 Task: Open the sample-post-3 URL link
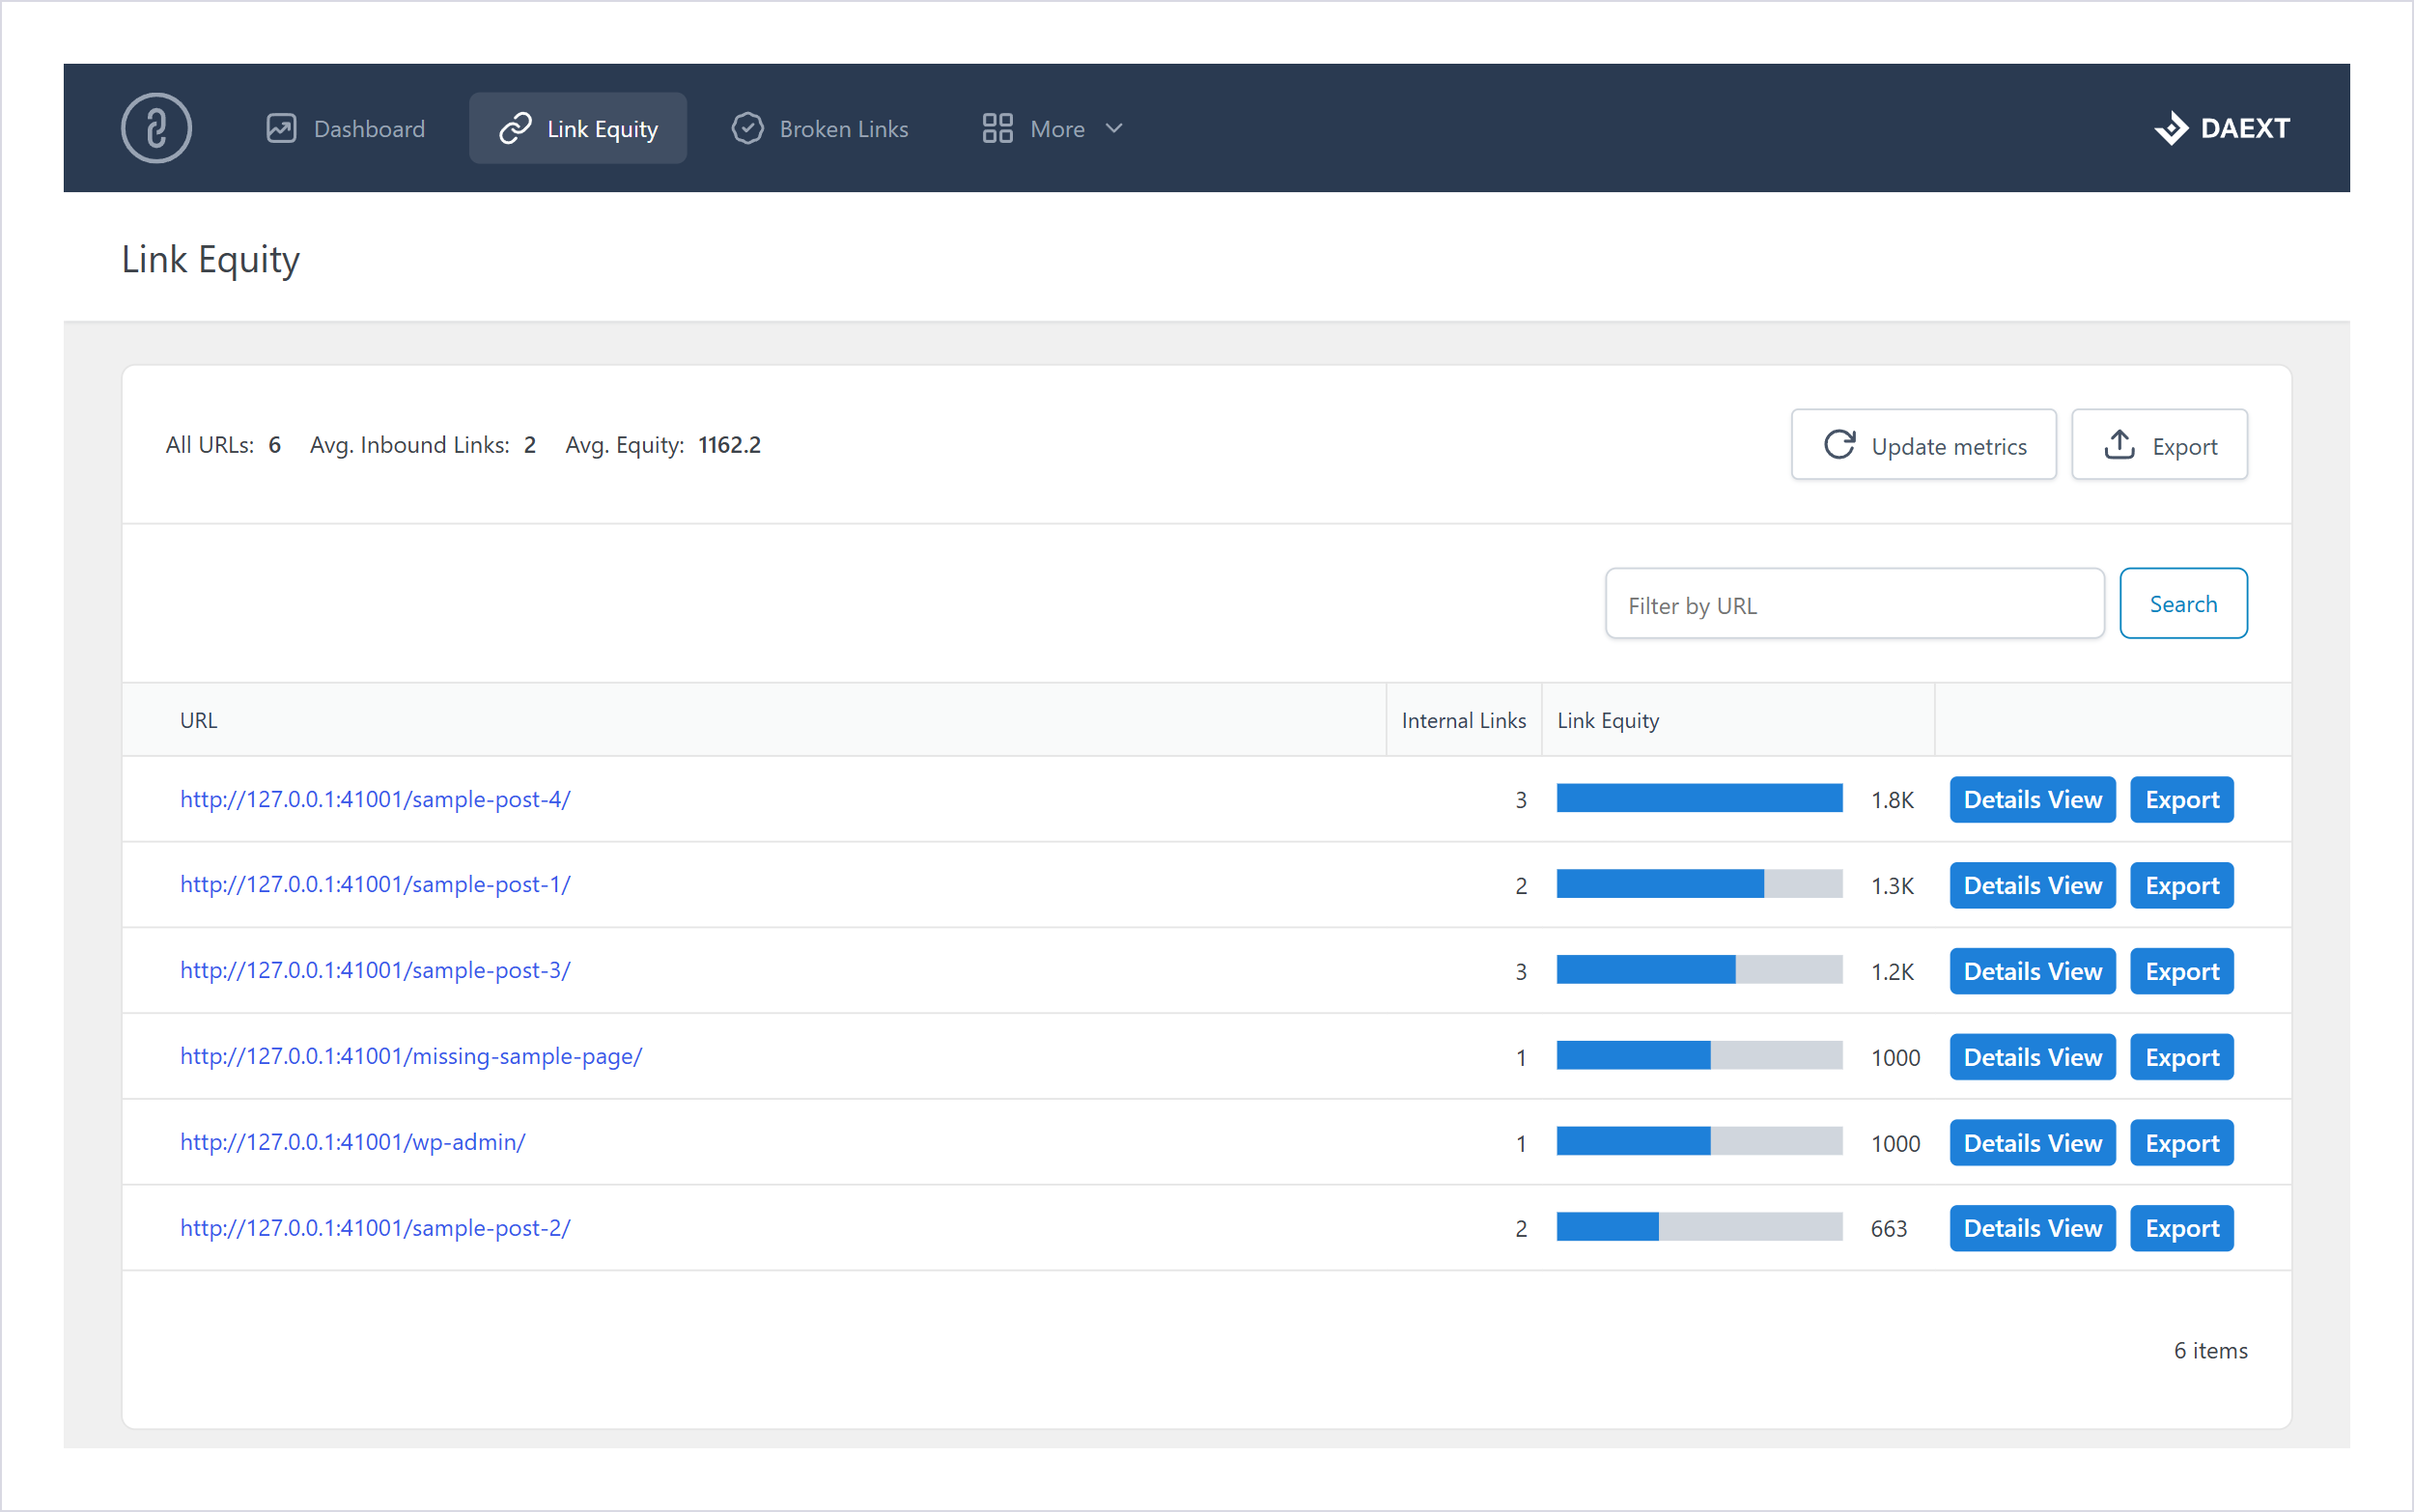point(375,970)
